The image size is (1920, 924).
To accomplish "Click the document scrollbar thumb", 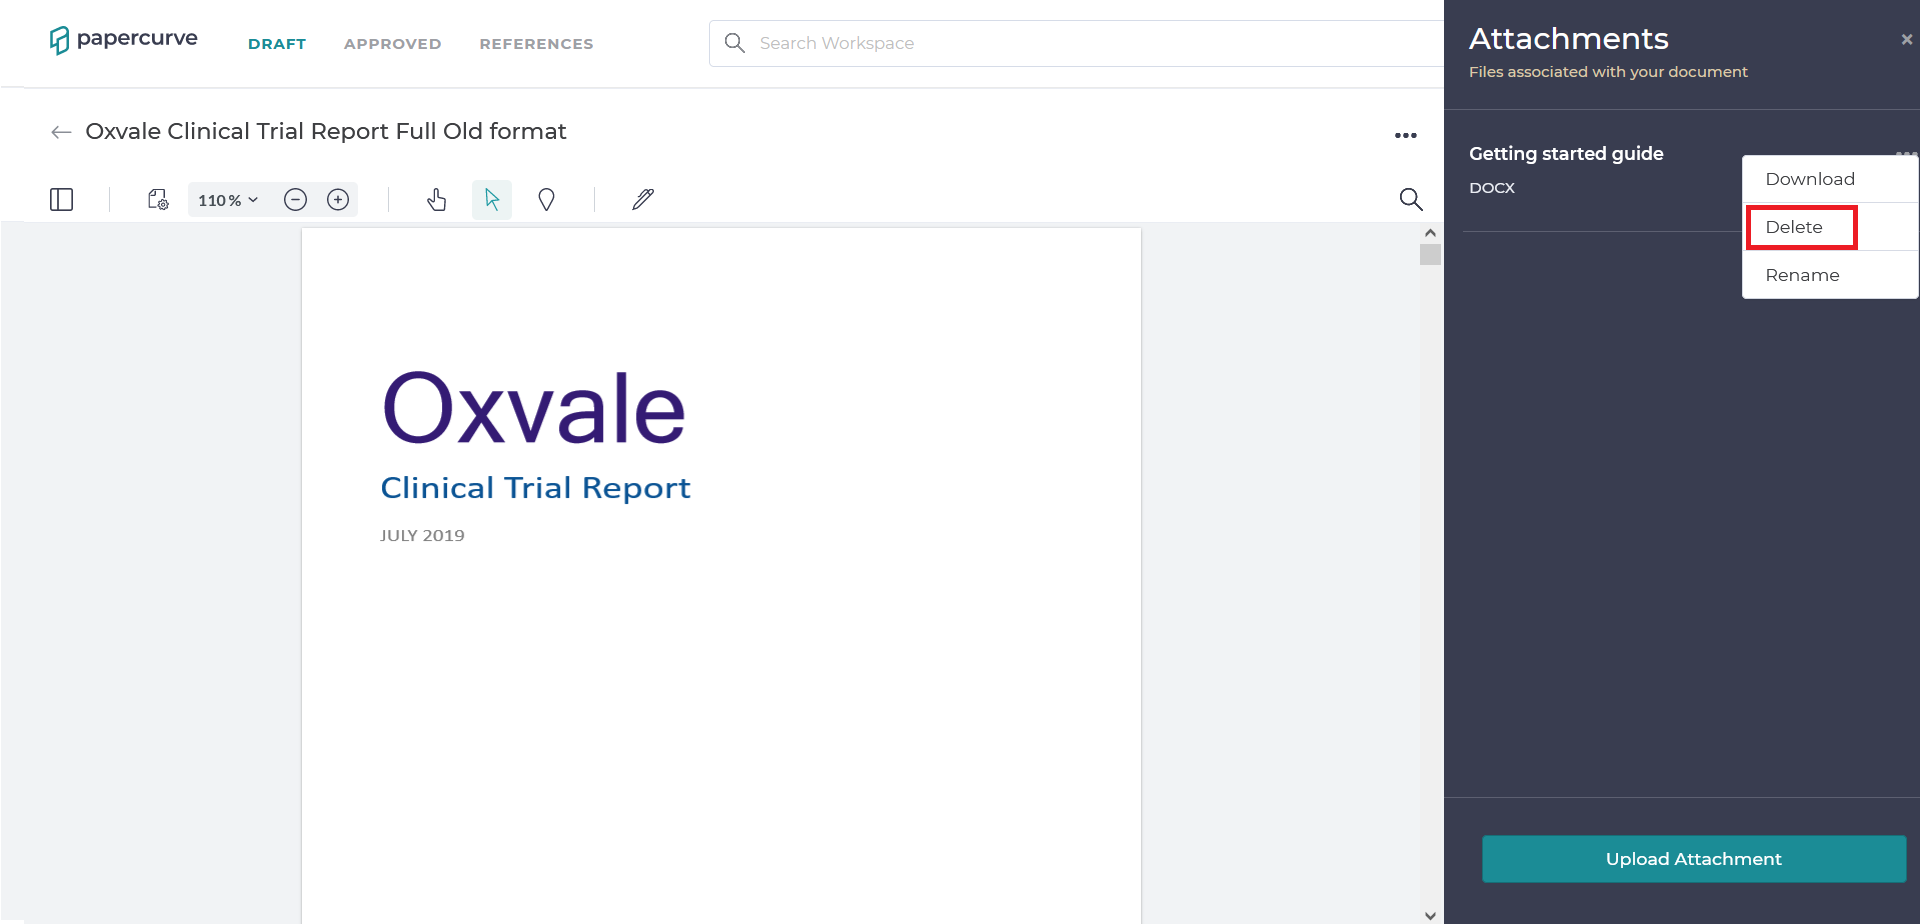I will [1430, 255].
